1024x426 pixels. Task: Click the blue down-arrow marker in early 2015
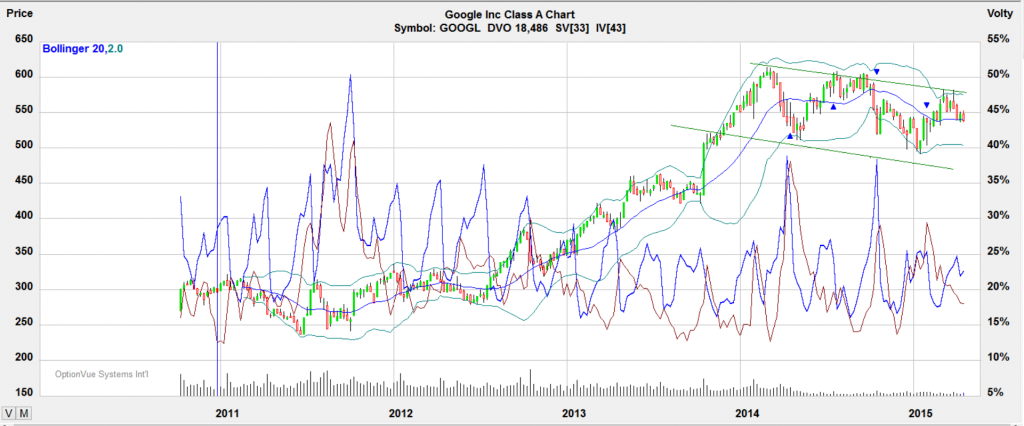(x=927, y=105)
